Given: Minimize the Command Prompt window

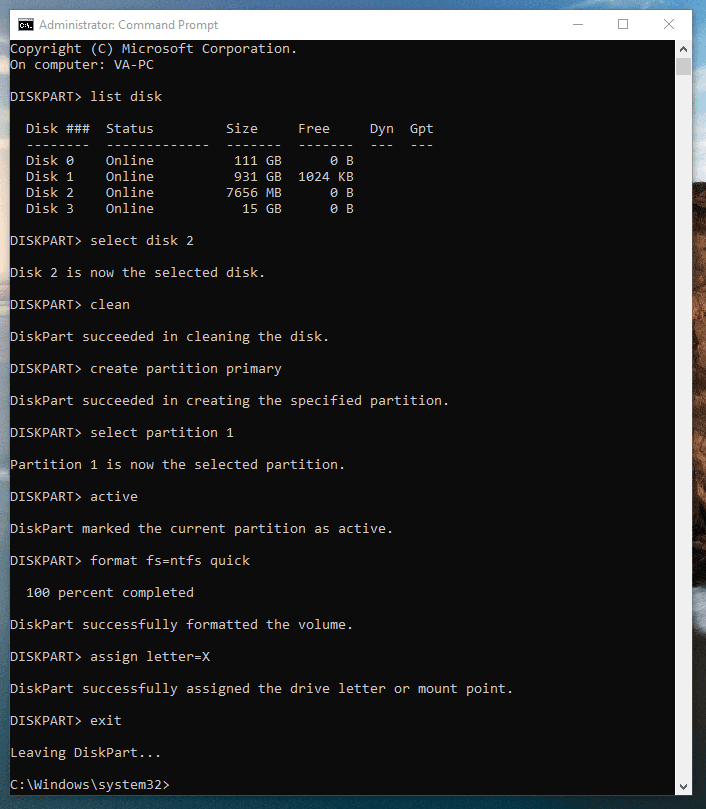Looking at the screenshot, I should click(x=578, y=24).
